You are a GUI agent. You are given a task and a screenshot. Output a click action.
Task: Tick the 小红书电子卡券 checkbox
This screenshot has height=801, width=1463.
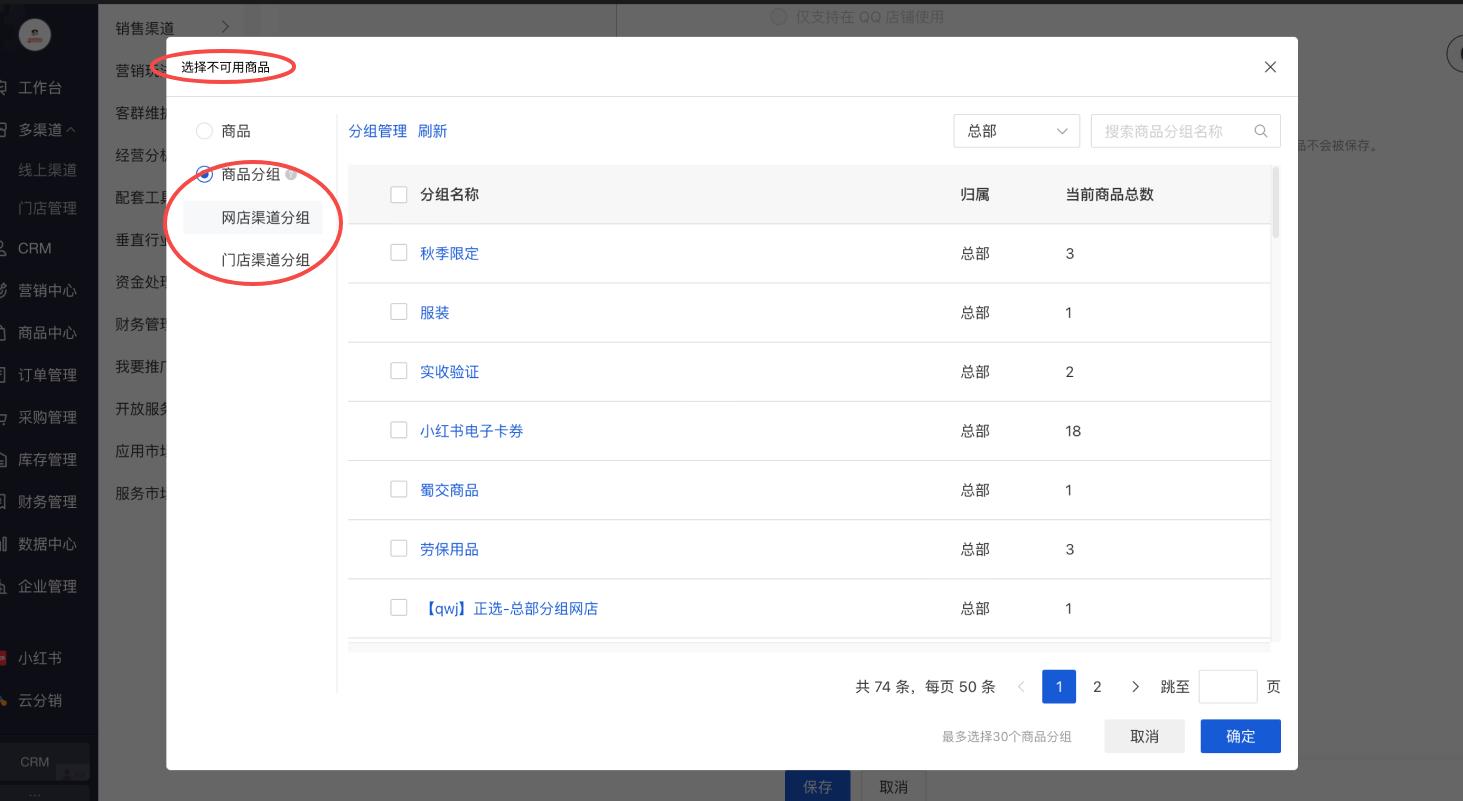click(x=399, y=431)
